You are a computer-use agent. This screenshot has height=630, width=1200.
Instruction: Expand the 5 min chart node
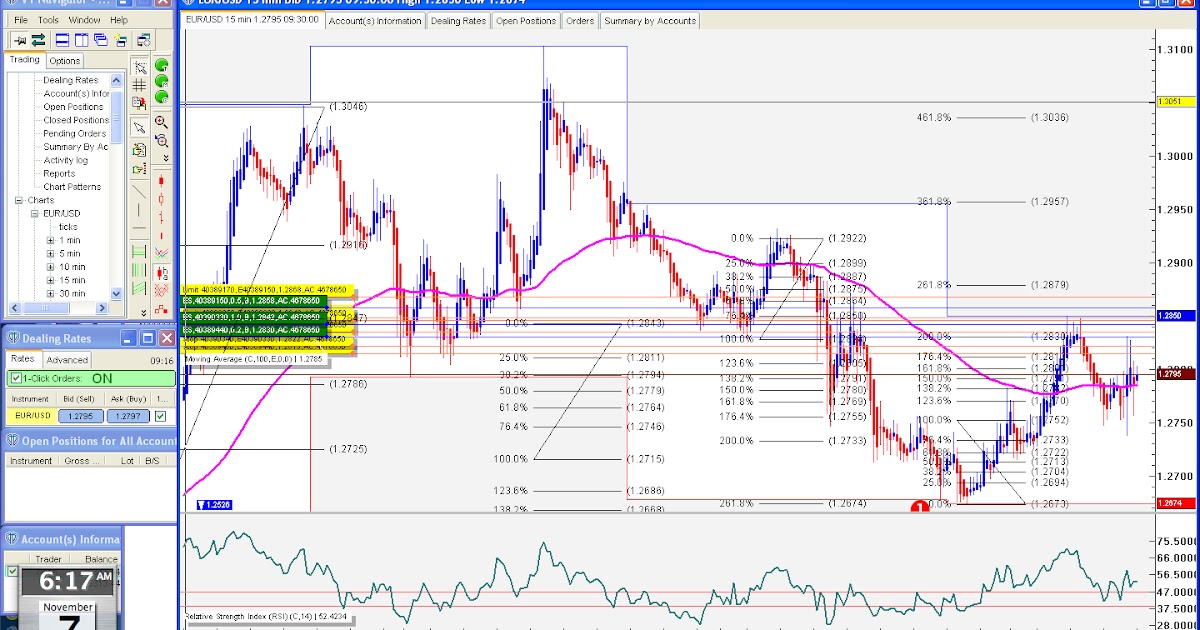pos(50,253)
